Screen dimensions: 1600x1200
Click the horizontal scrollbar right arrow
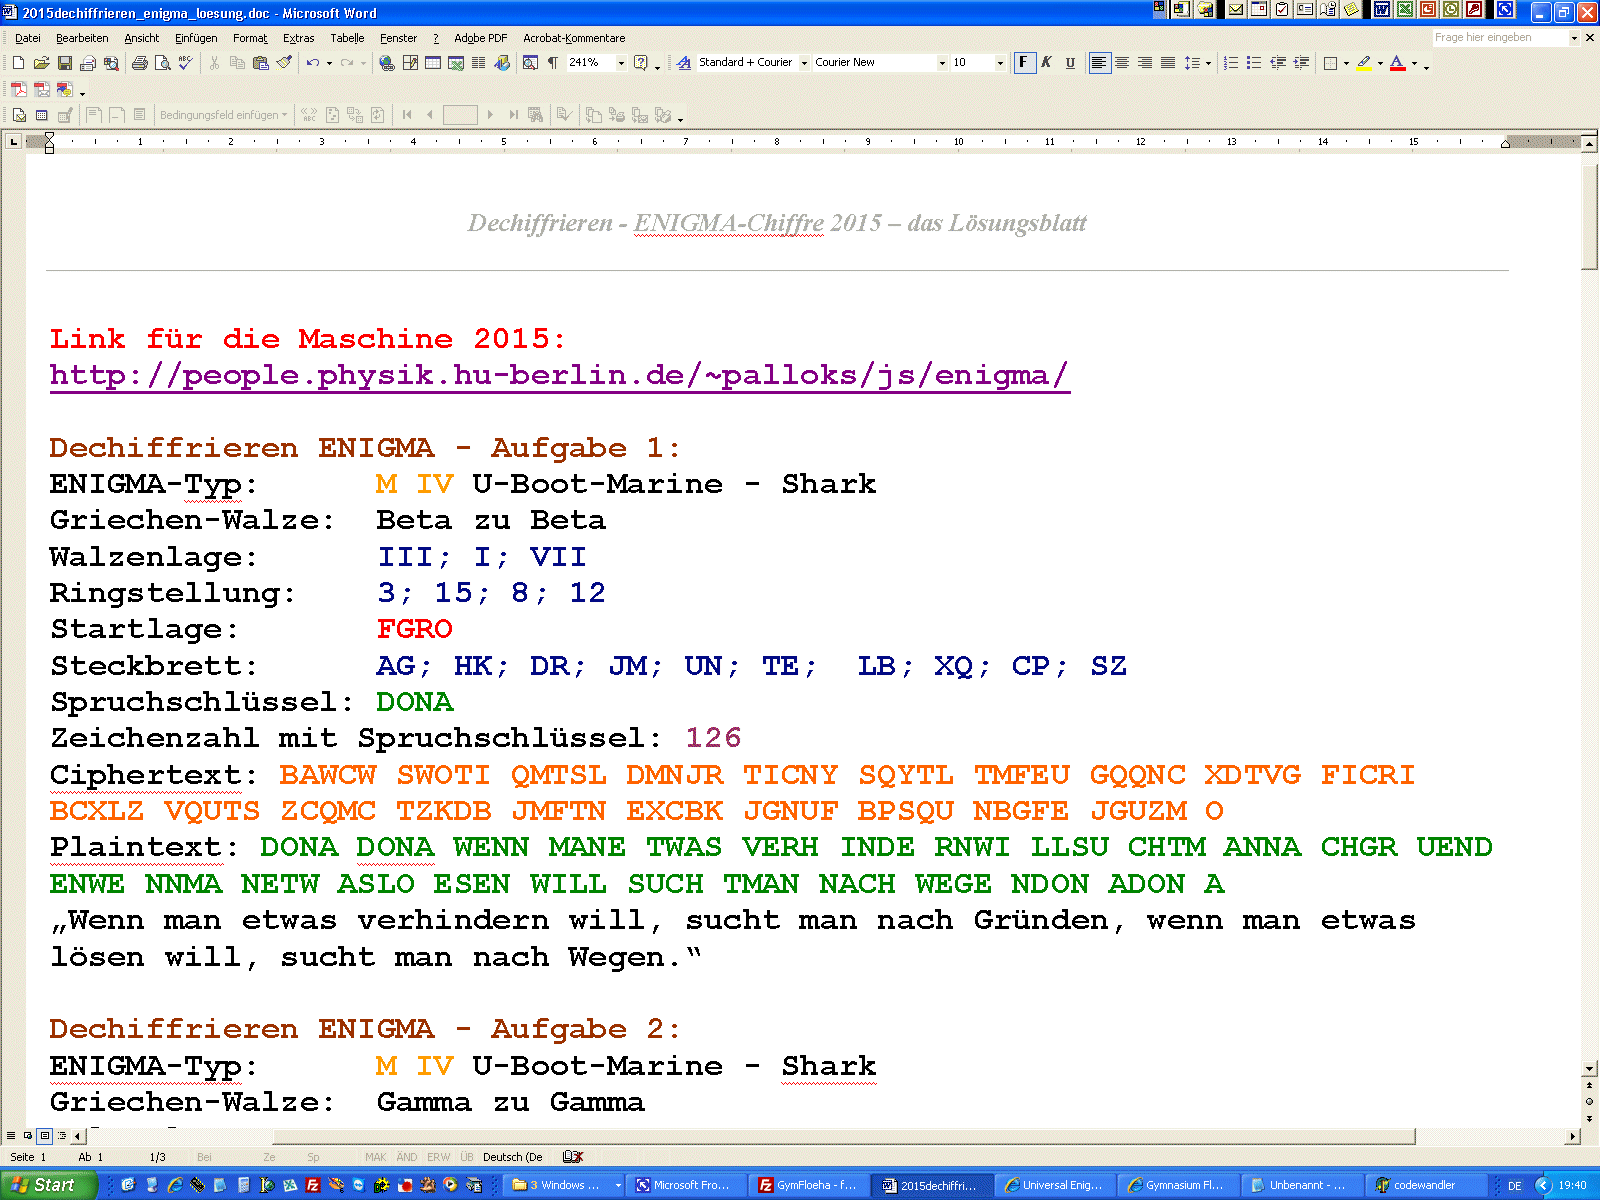tap(1573, 1136)
